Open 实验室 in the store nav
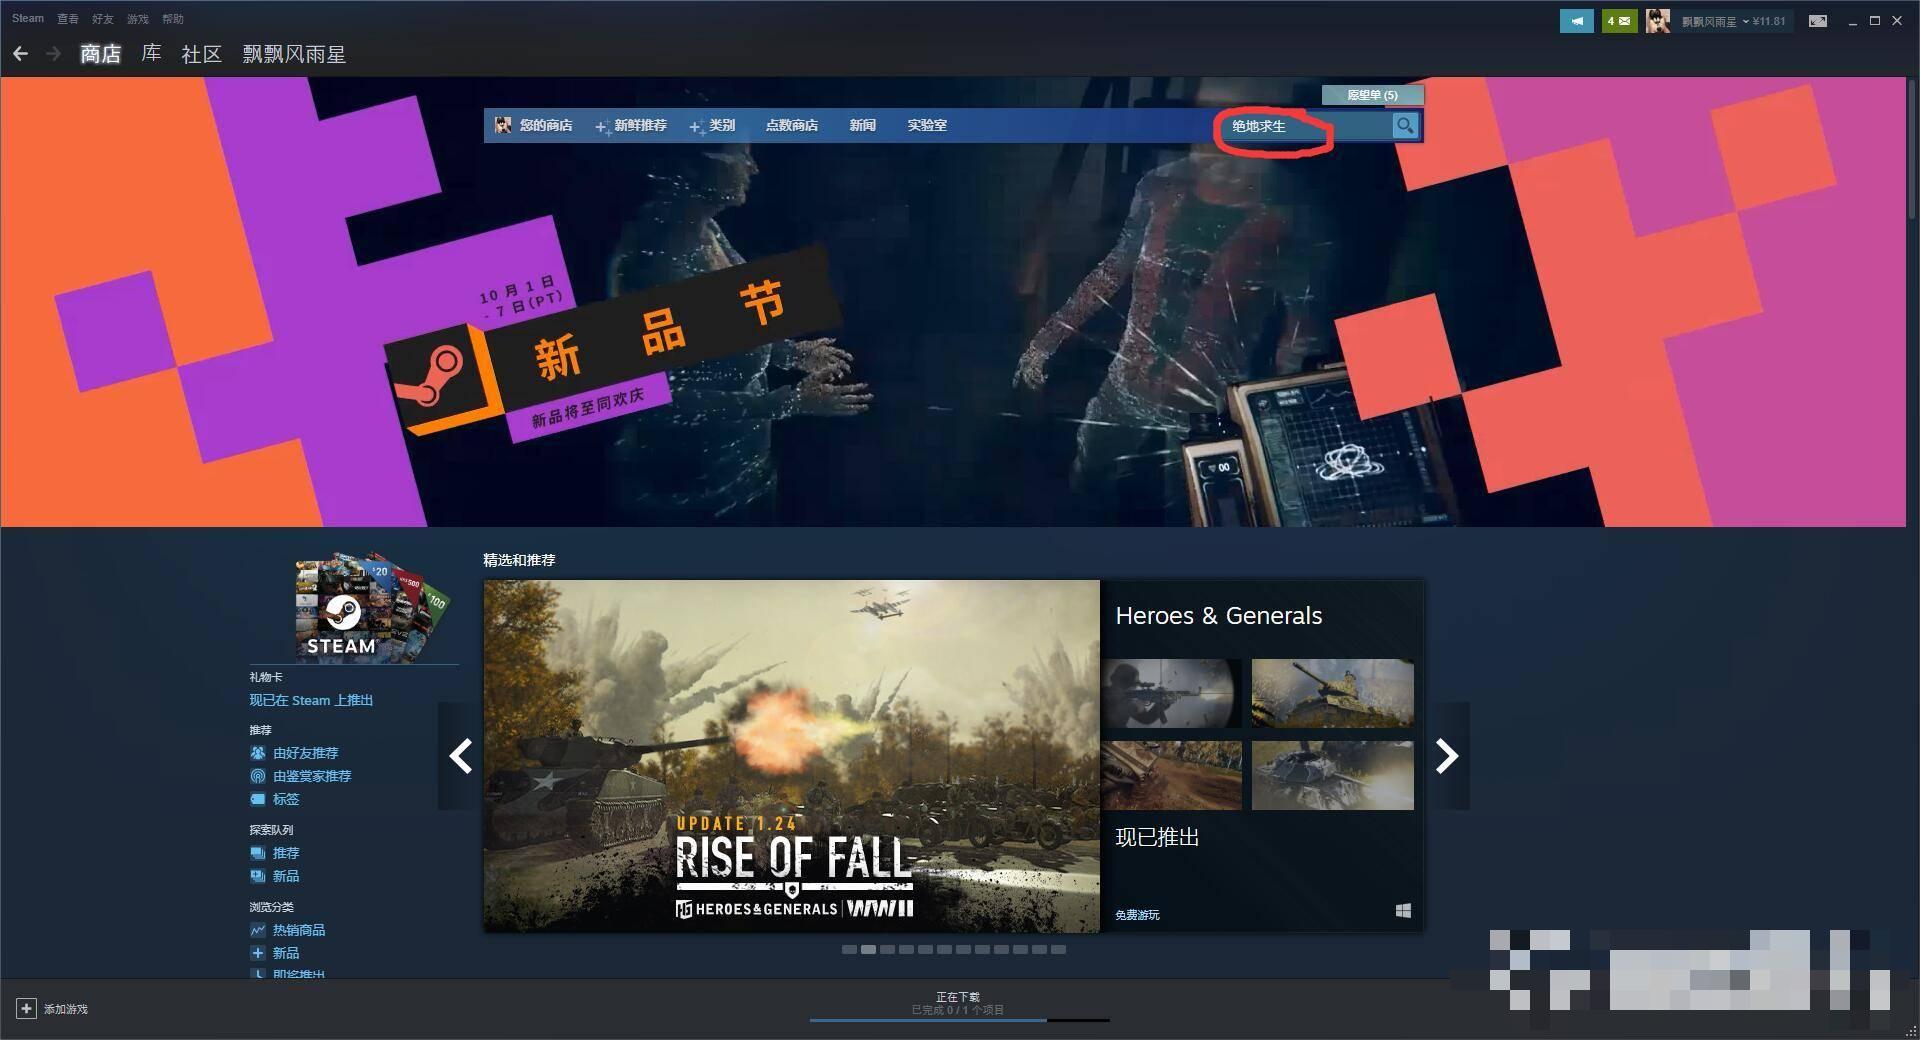The width and height of the screenshot is (1920, 1040). click(927, 125)
